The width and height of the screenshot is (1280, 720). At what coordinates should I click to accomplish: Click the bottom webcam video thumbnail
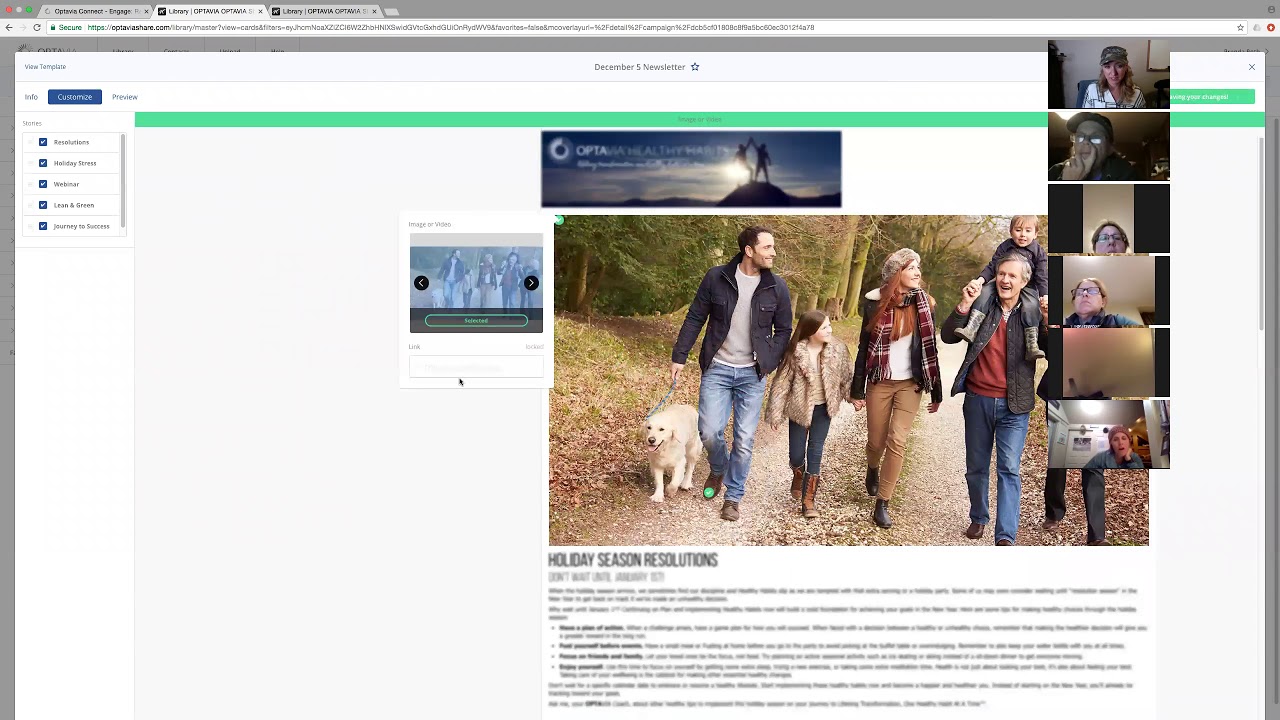[x=1108, y=434]
